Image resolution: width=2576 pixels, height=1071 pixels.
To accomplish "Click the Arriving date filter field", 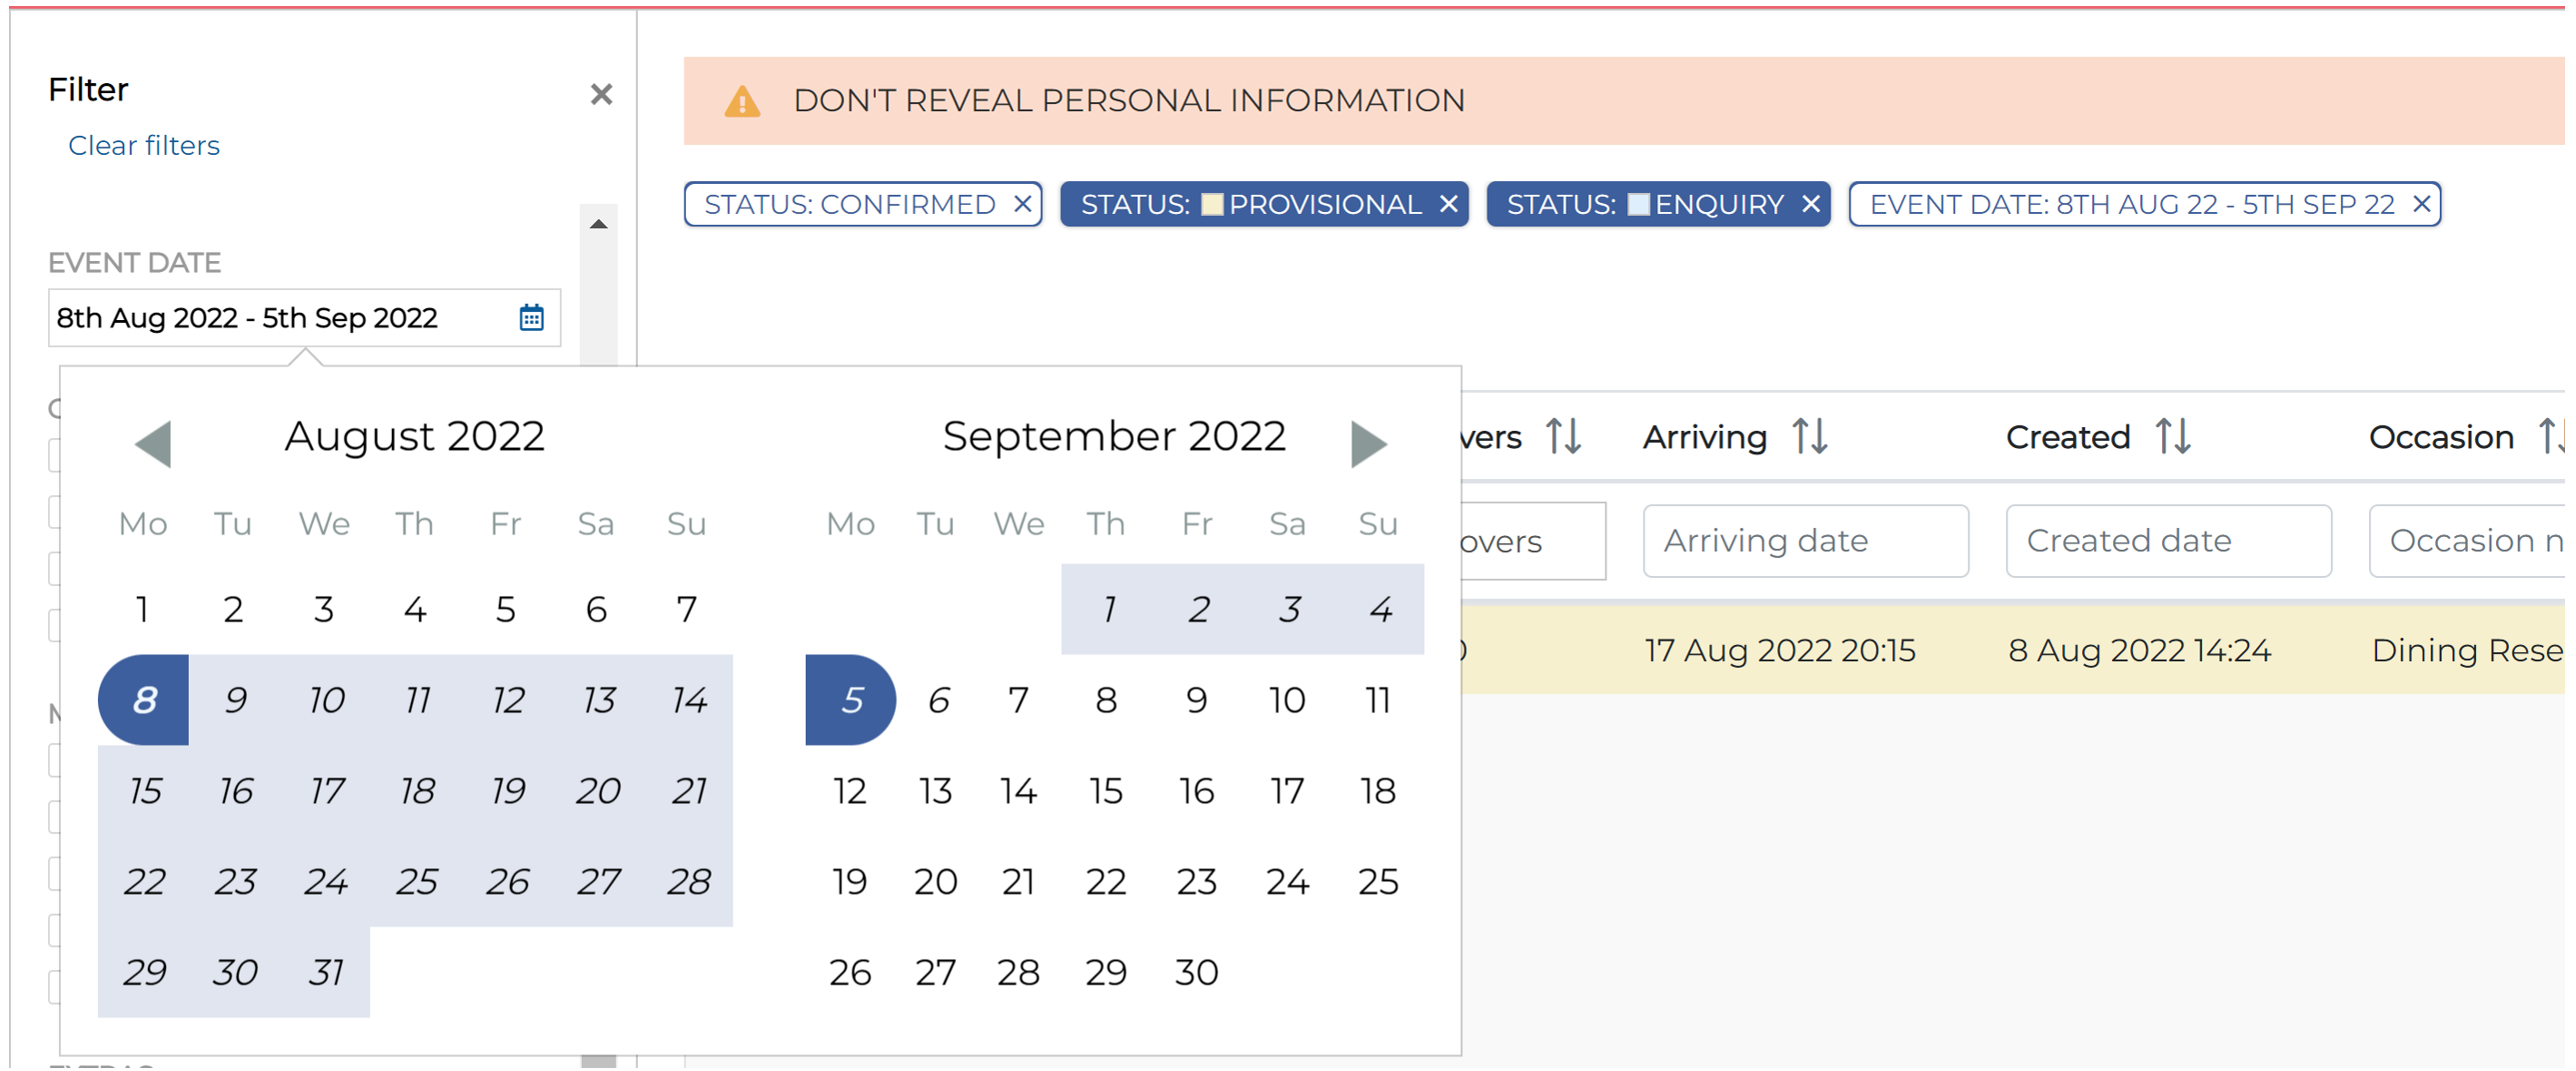I will [1806, 541].
